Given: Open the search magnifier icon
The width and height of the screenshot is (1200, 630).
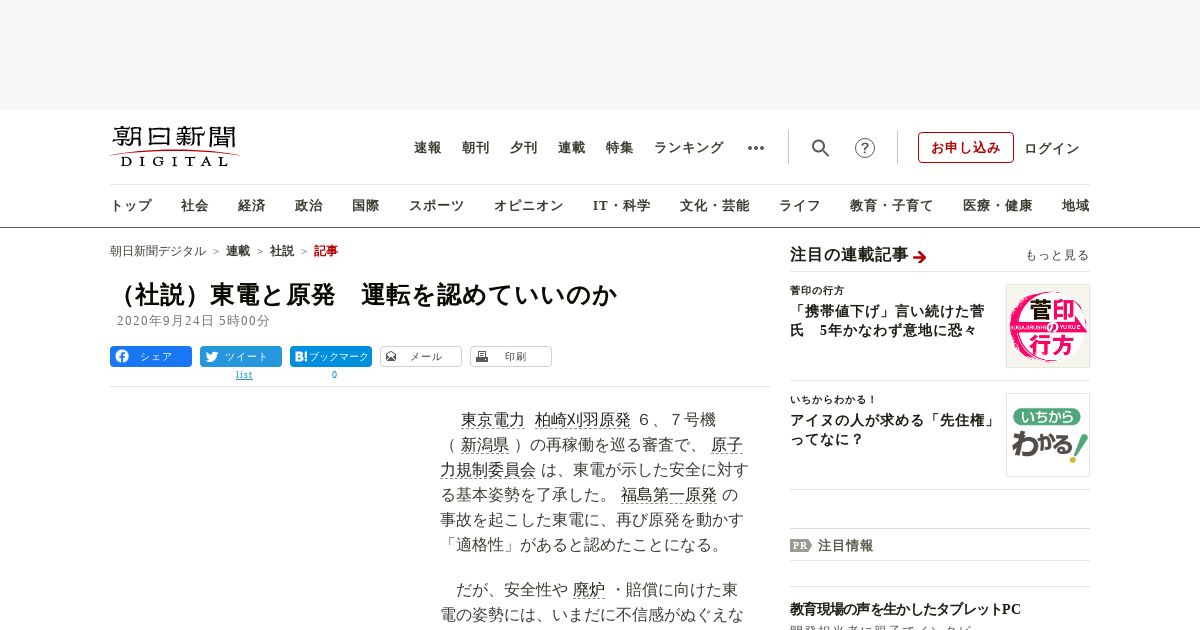Looking at the screenshot, I should click(x=820, y=148).
